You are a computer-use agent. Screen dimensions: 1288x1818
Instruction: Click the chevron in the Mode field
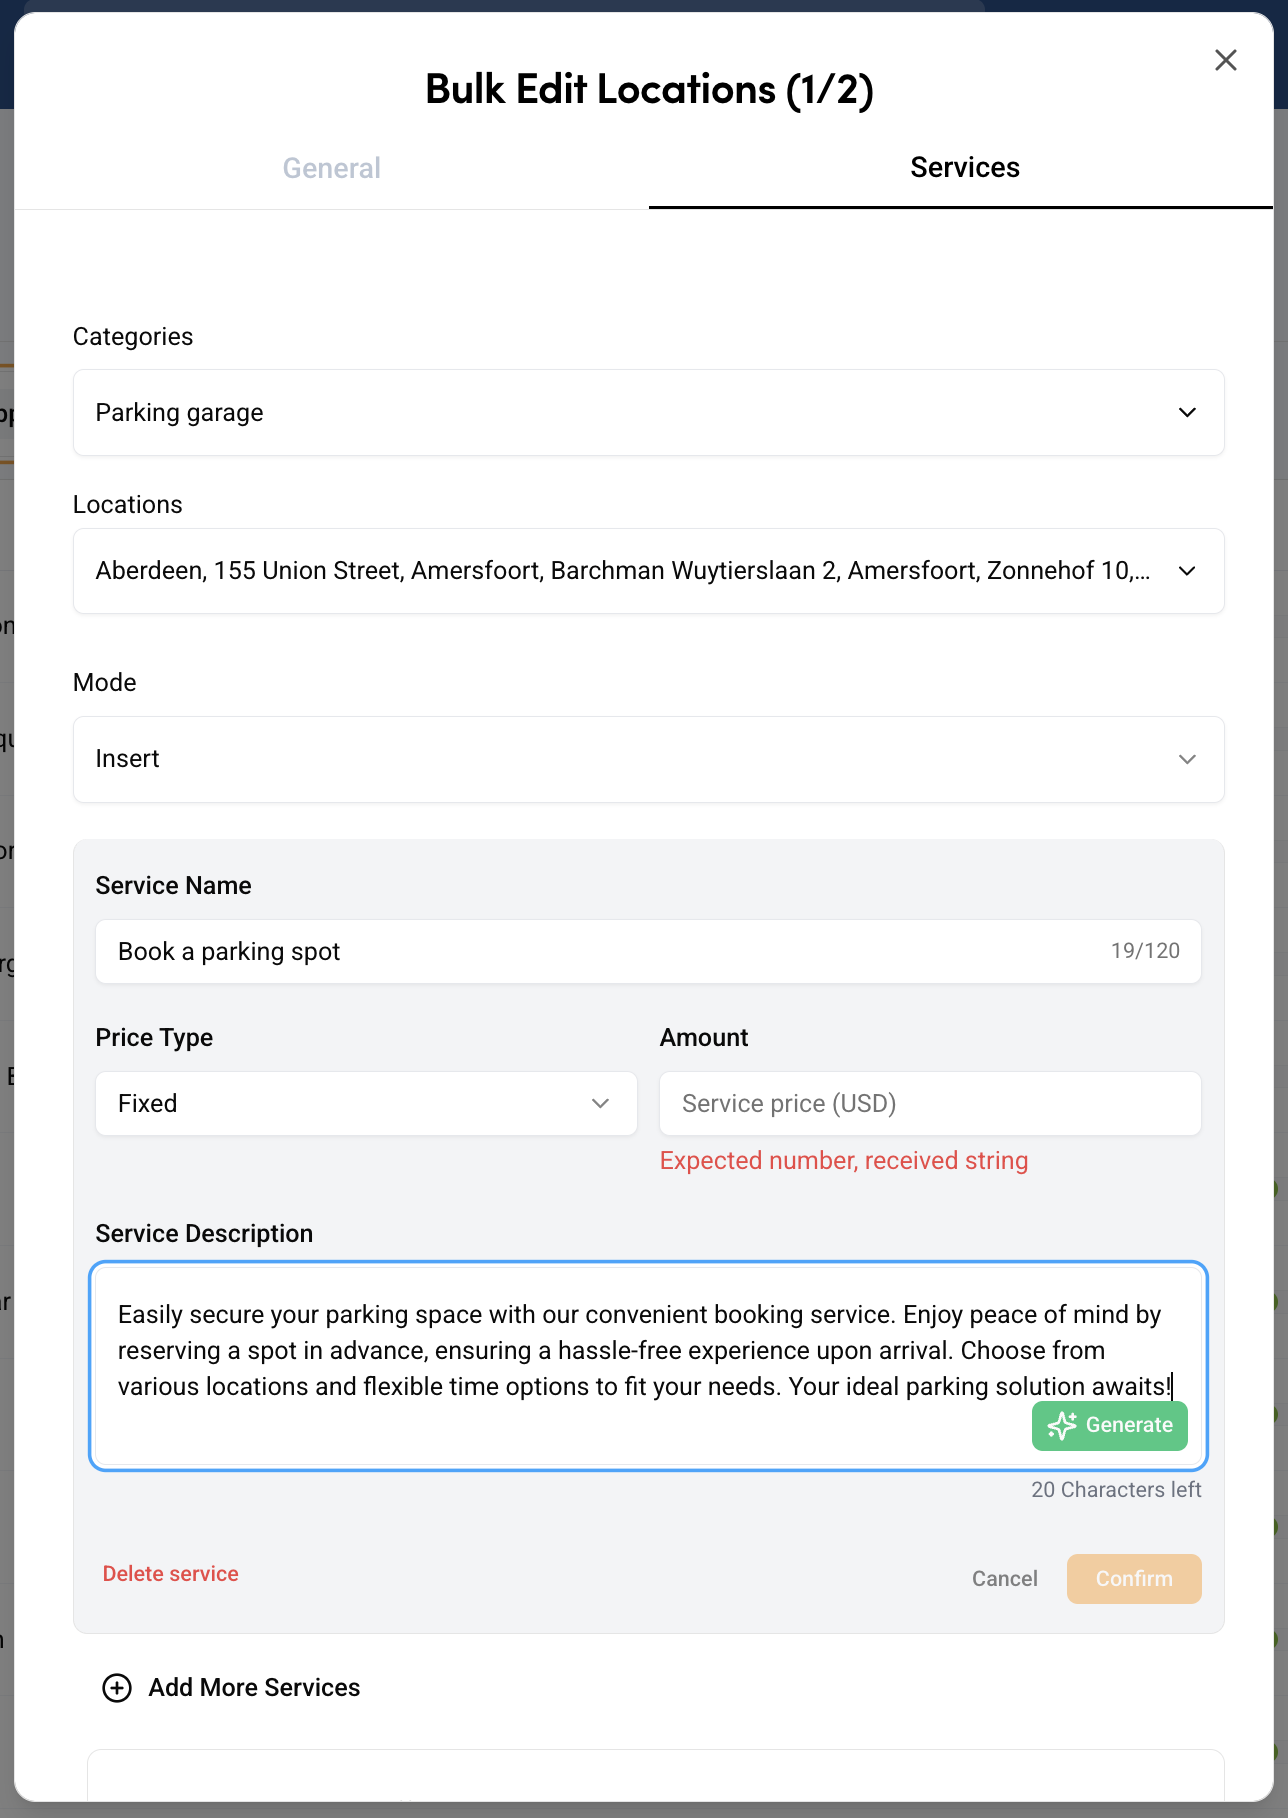1187,759
